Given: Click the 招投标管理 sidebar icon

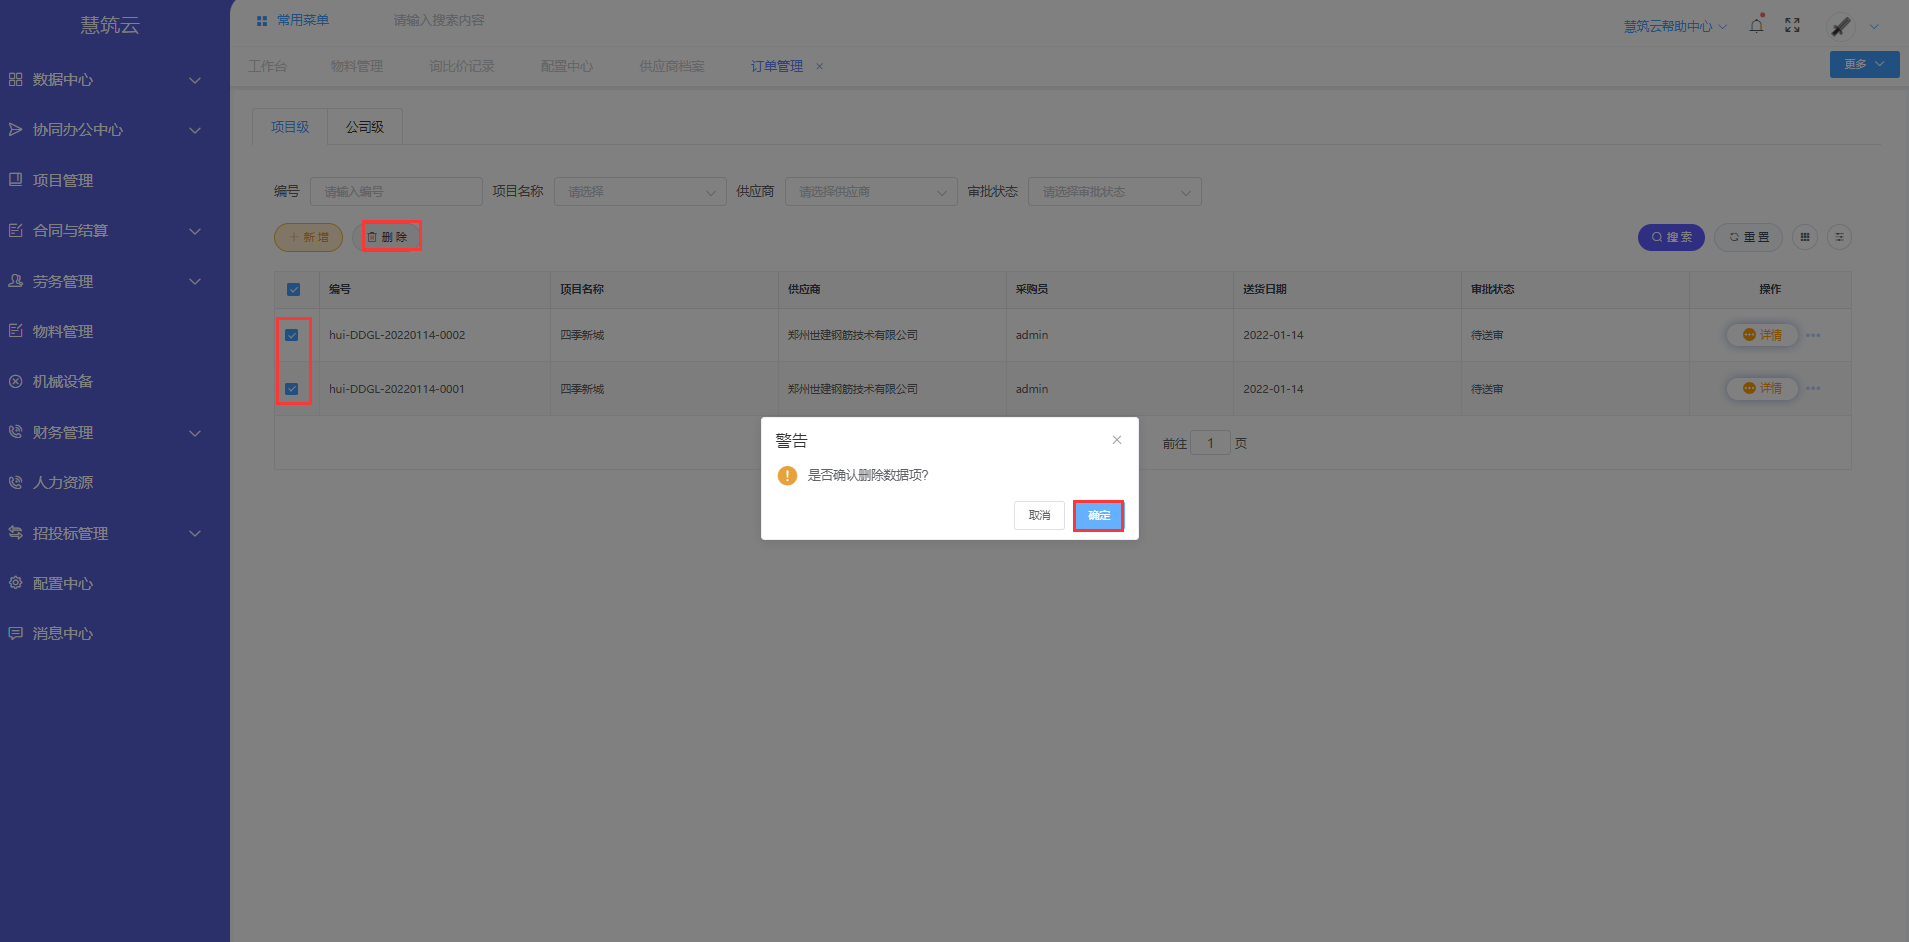Looking at the screenshot, I should tap(15, 533).
